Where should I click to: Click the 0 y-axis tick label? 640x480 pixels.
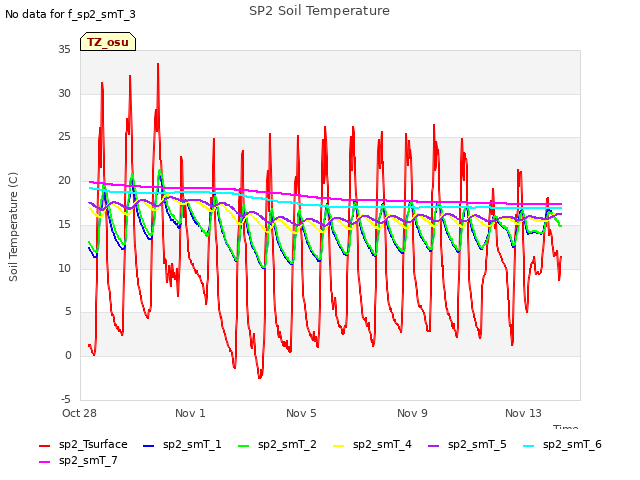click(68, 355)
